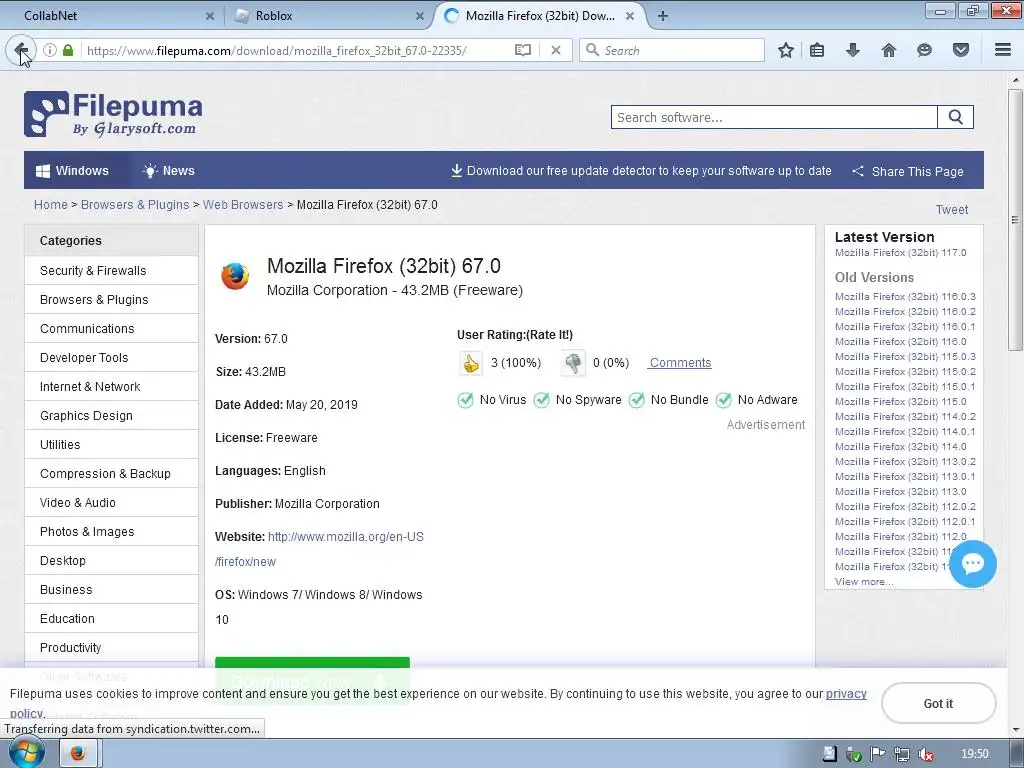Screen dimensions: 1024x768
Task: Click the Tweet link
Action: tap(952, 210)
